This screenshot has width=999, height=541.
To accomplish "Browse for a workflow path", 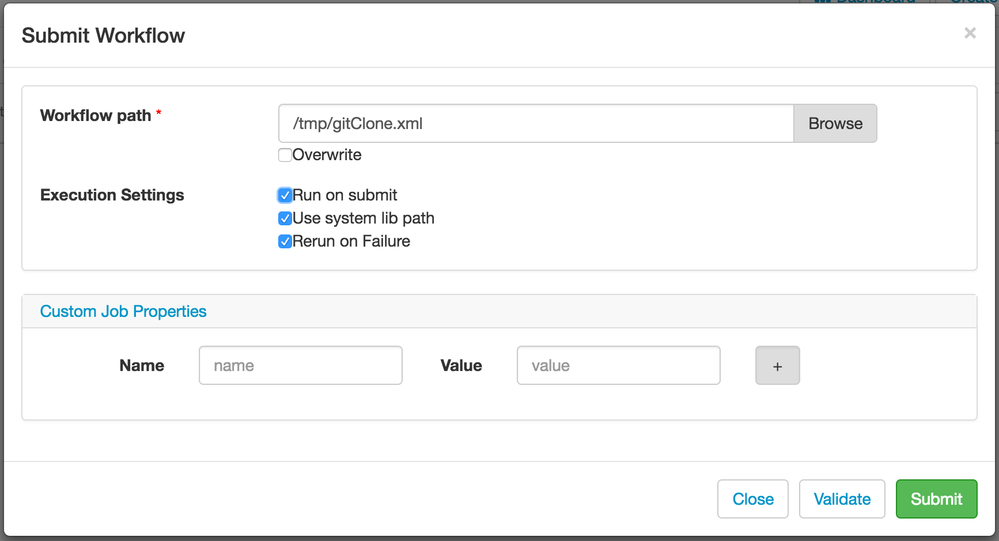I will click(835, 124).
